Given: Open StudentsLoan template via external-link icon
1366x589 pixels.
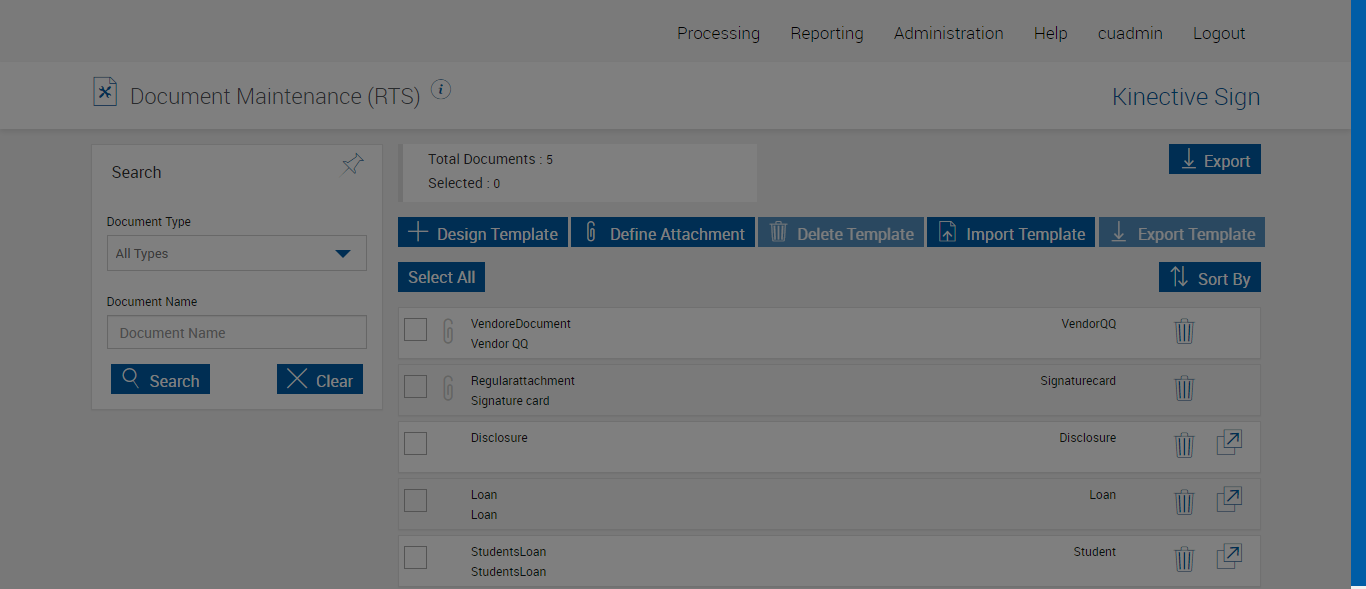Looking at the screenshot, I should tap(1229, 557).
